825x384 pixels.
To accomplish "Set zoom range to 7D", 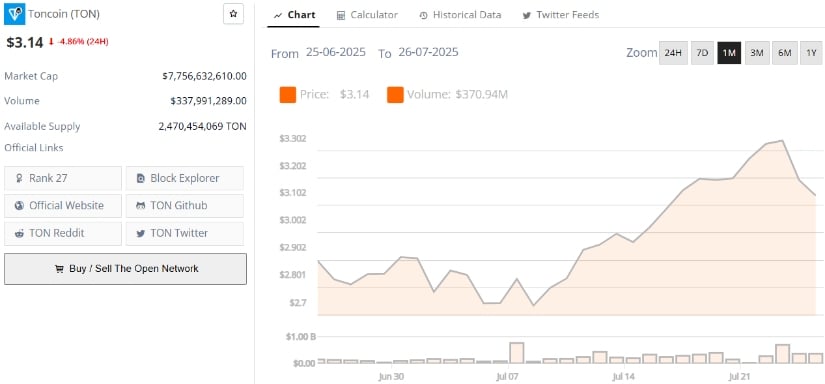I will (702, 53).
